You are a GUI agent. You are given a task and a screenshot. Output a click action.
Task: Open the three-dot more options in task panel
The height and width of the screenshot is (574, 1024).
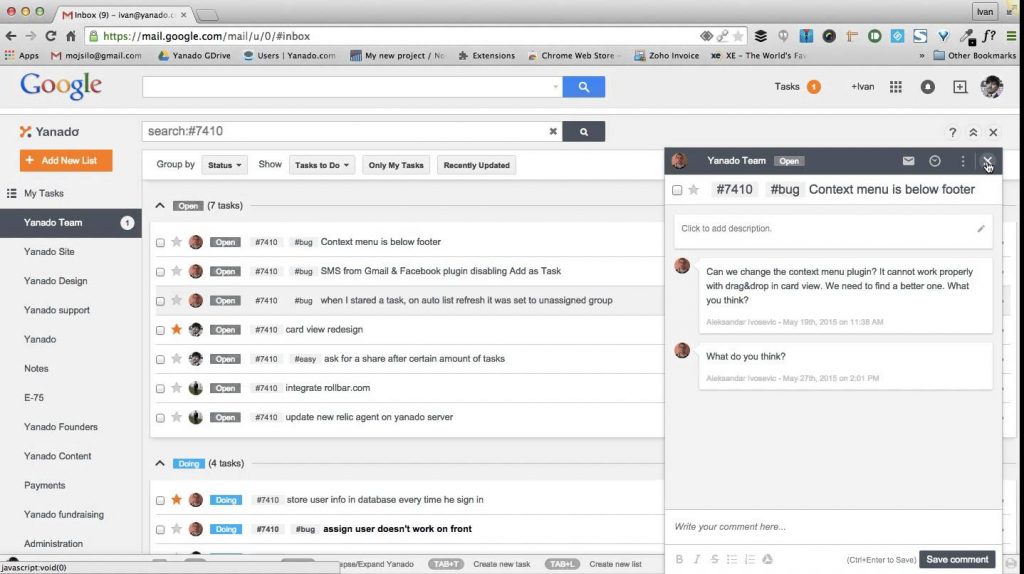963,161
